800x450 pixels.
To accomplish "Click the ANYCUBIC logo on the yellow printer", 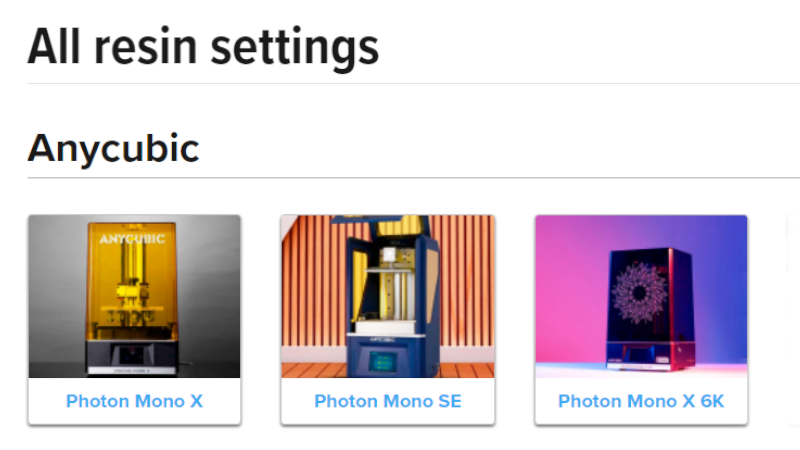I will (133, 239).
